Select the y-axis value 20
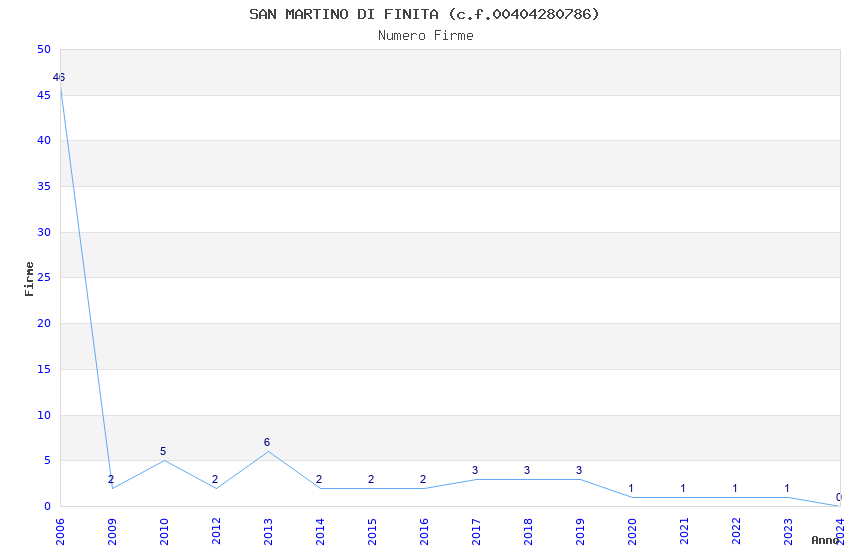Viewport: 850px width, 550px height. (44, 323)
